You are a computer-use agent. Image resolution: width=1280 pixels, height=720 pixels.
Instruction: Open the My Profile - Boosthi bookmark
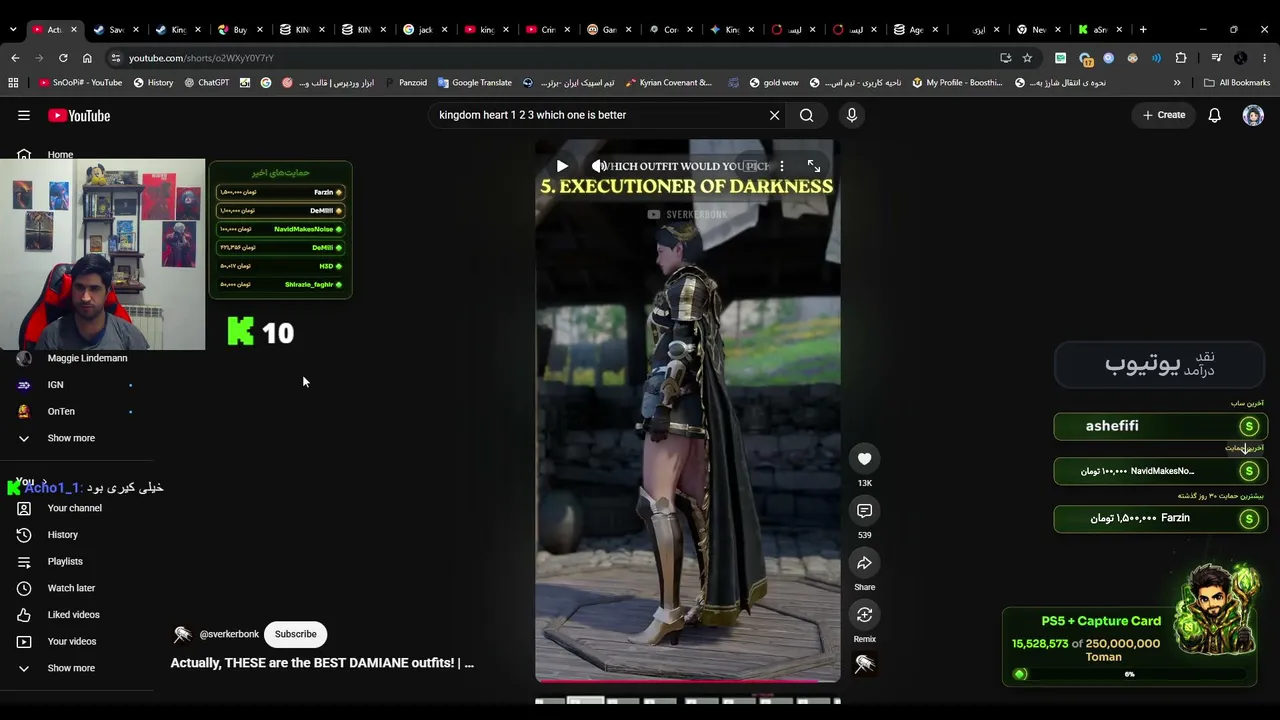(x=957, y=83)
